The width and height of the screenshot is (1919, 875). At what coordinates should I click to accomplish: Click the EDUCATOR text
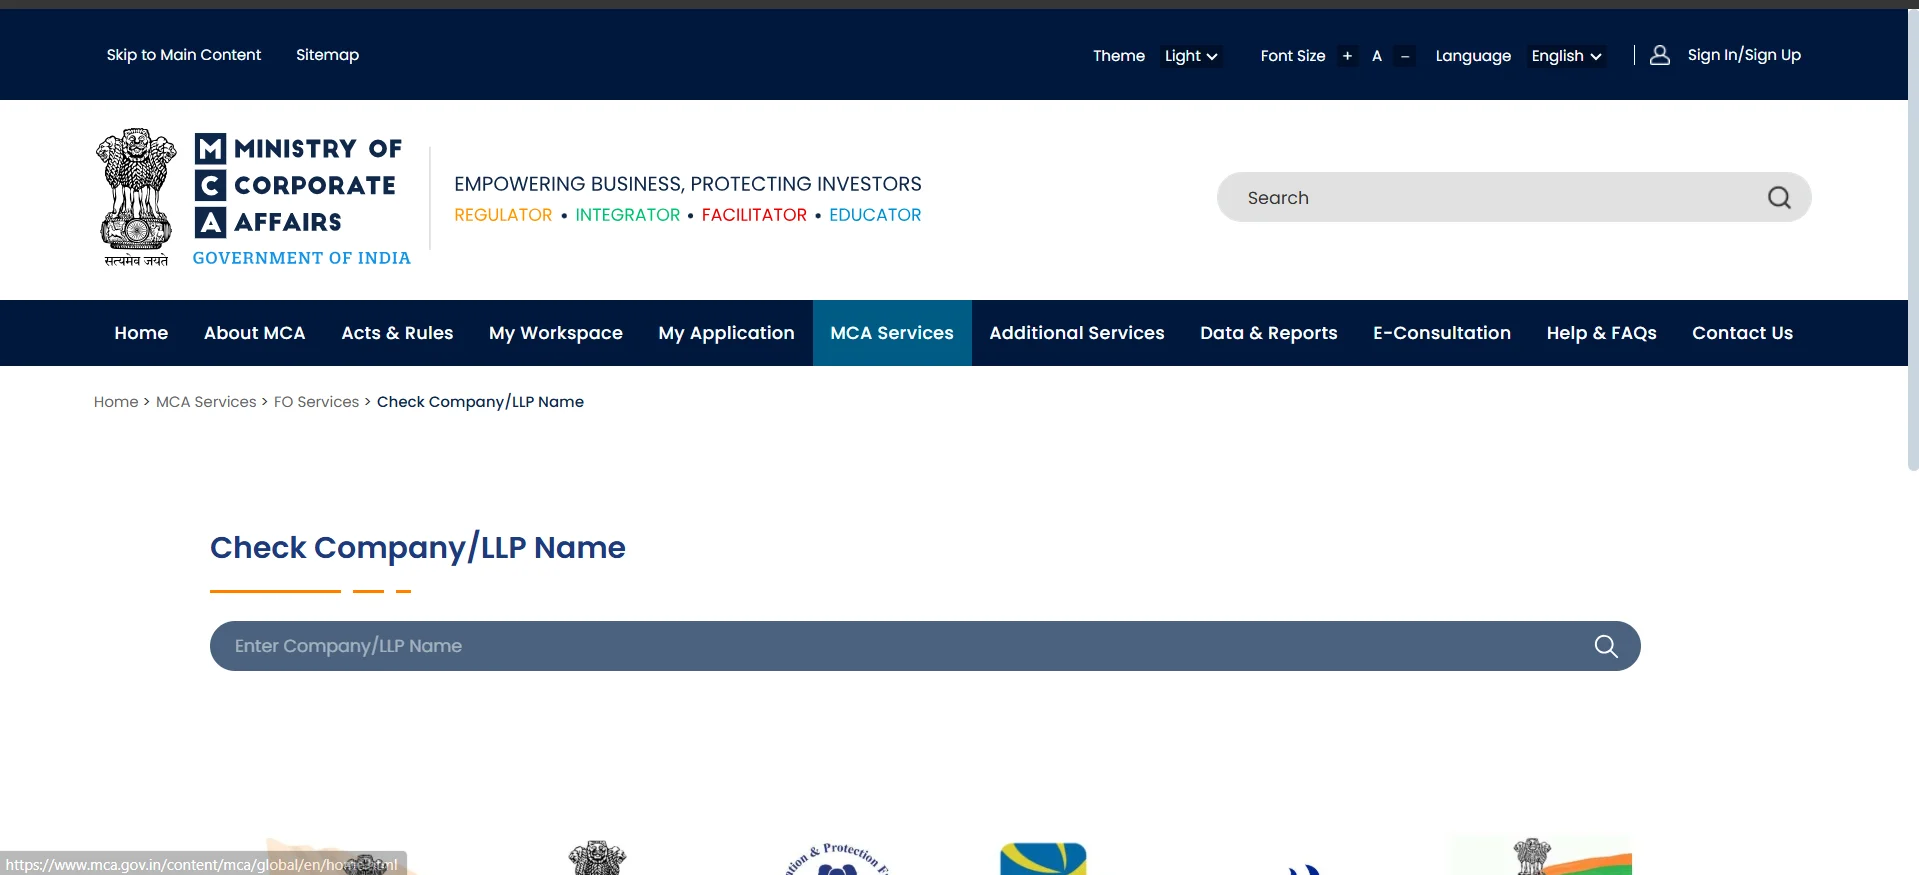point(875,215)
